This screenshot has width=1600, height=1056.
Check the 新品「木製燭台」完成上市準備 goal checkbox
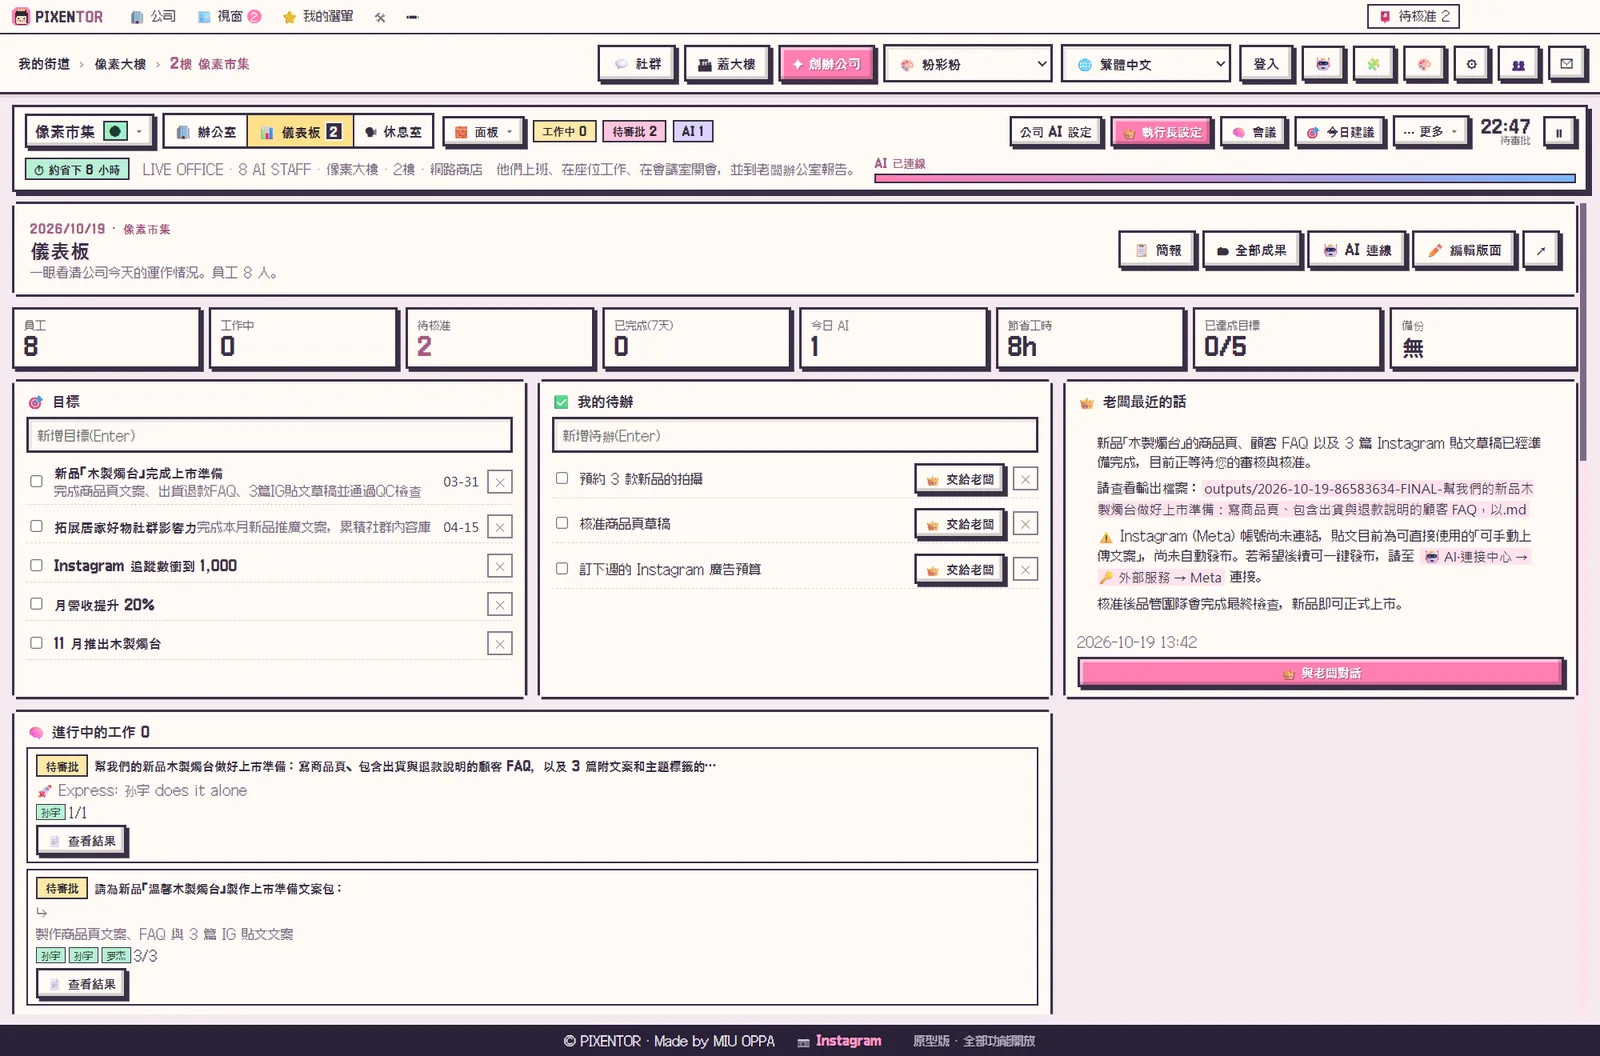pos(36,481)
